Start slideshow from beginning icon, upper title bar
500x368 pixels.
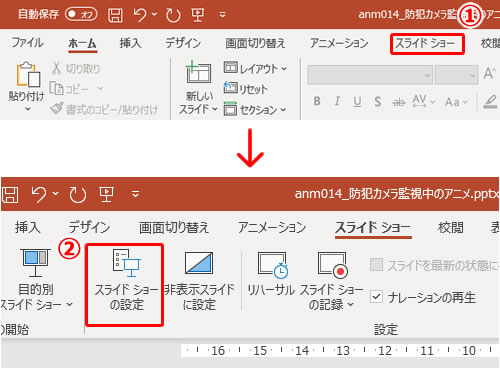click(x=198, y=15)
